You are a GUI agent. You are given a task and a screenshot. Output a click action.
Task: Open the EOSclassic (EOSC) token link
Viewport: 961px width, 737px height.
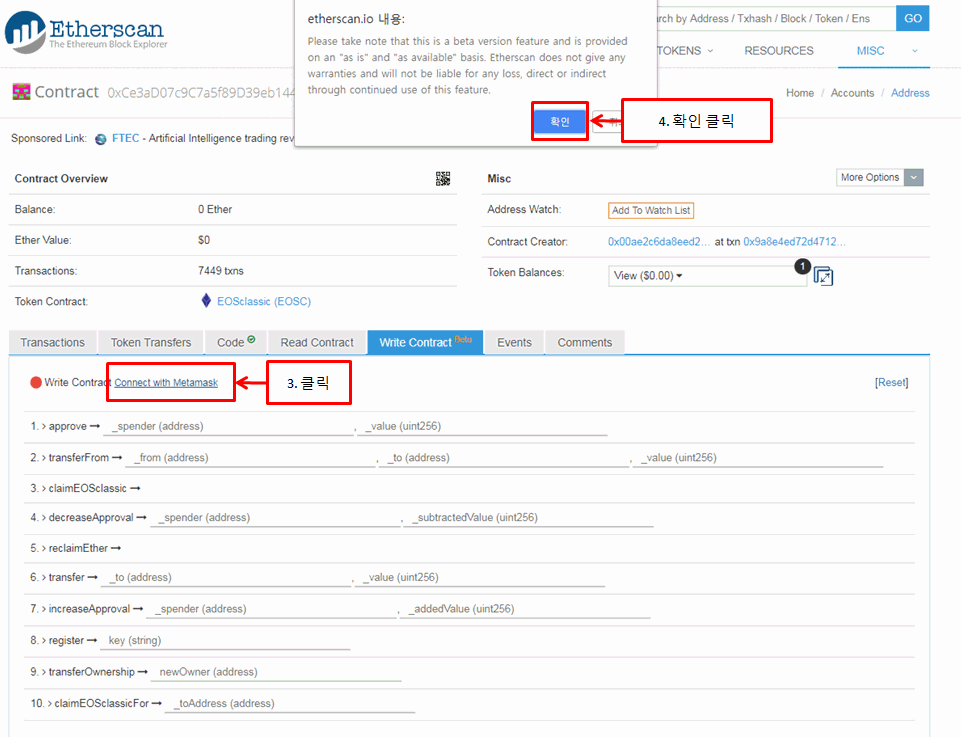click(x=264, y=301)
